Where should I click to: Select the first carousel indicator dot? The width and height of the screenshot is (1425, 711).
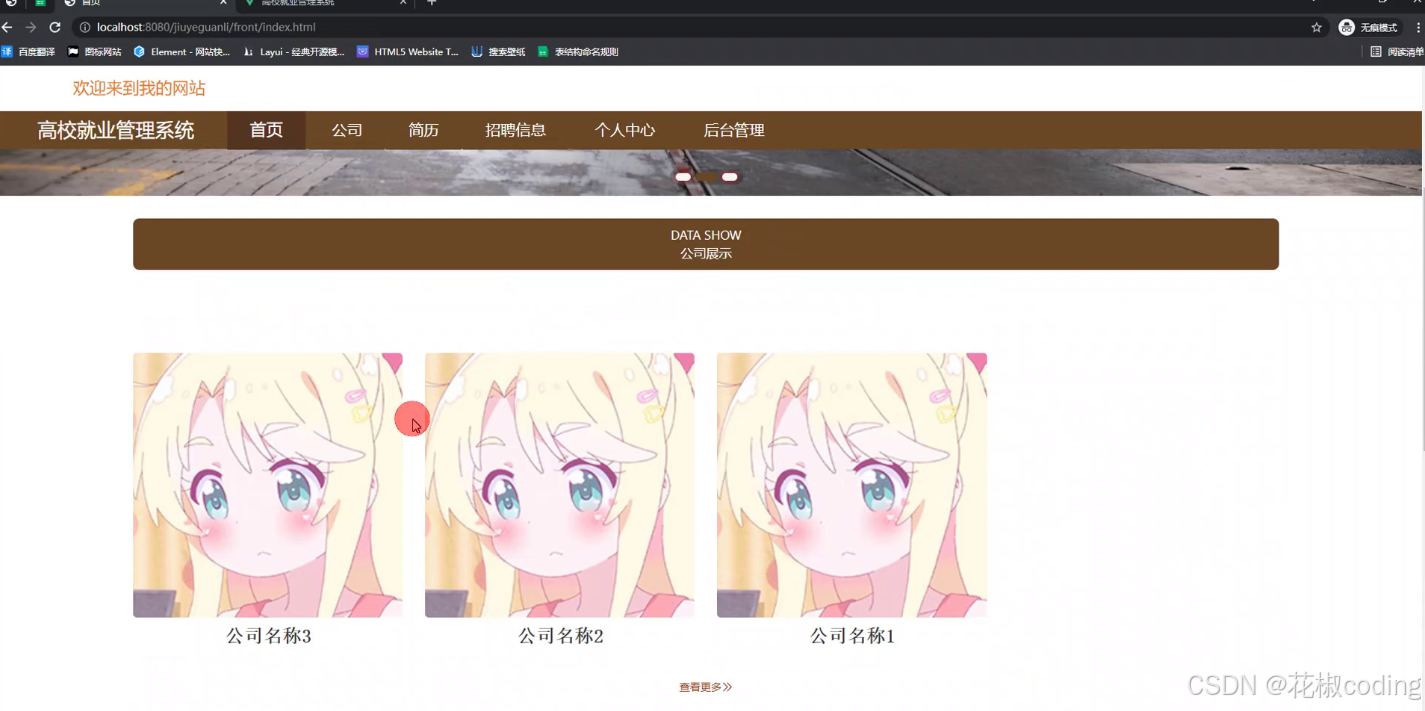click(x=683, y=177)
